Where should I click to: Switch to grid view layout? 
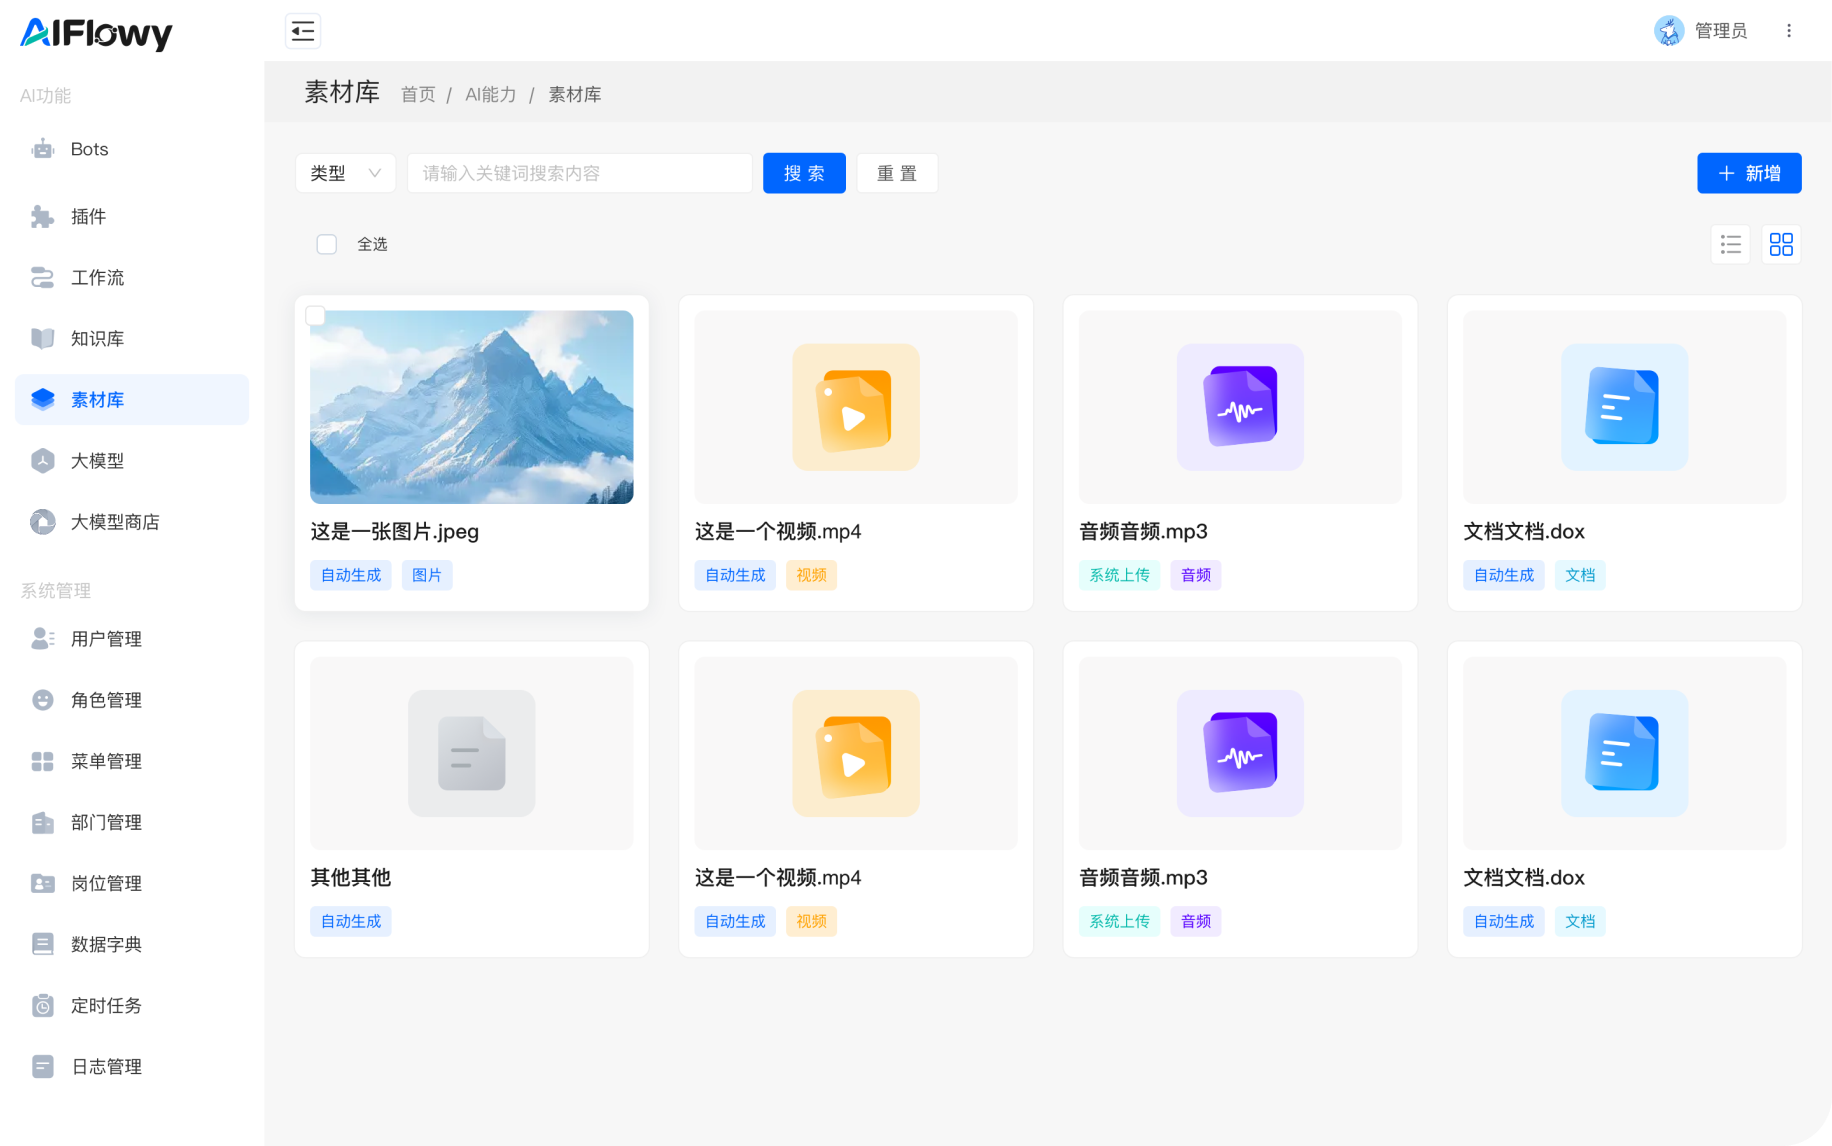(x=1781, y=243)
